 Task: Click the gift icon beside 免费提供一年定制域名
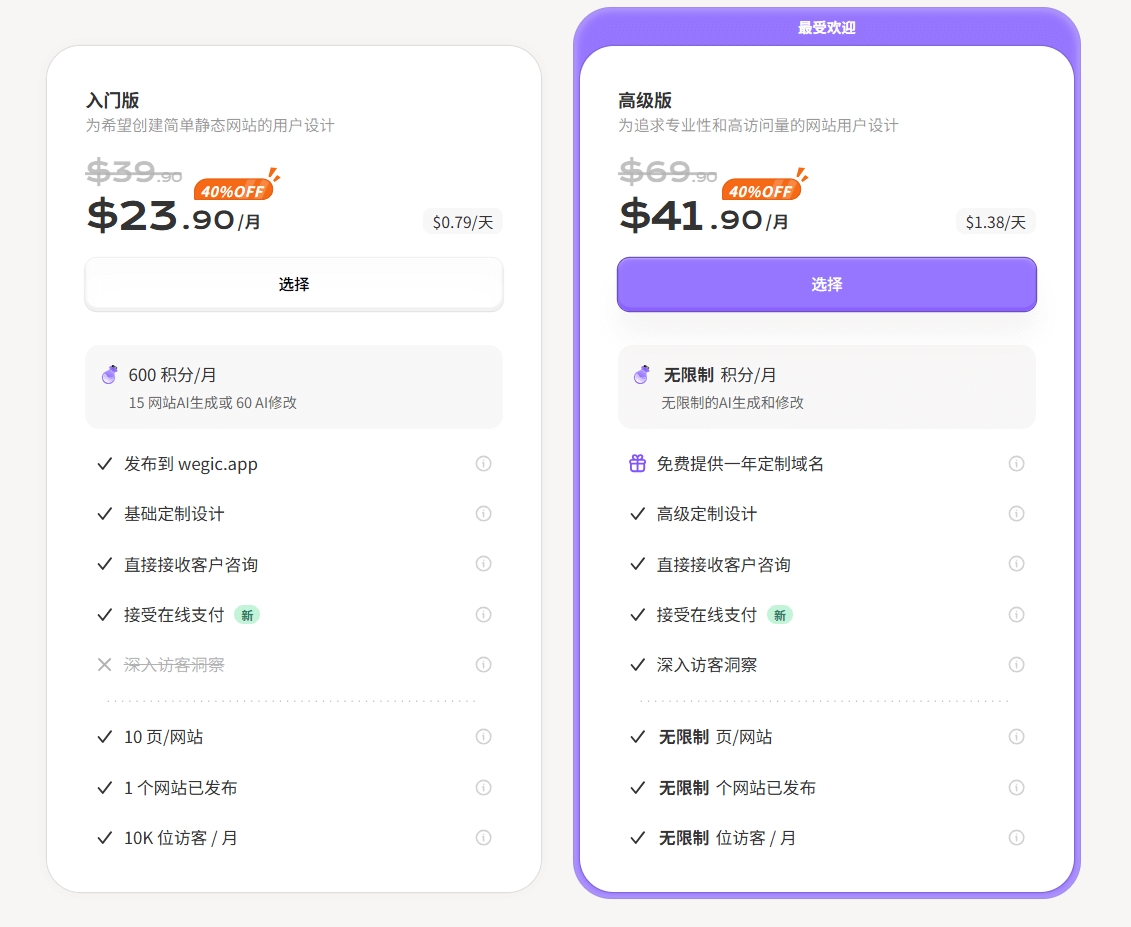pos(637,463)
